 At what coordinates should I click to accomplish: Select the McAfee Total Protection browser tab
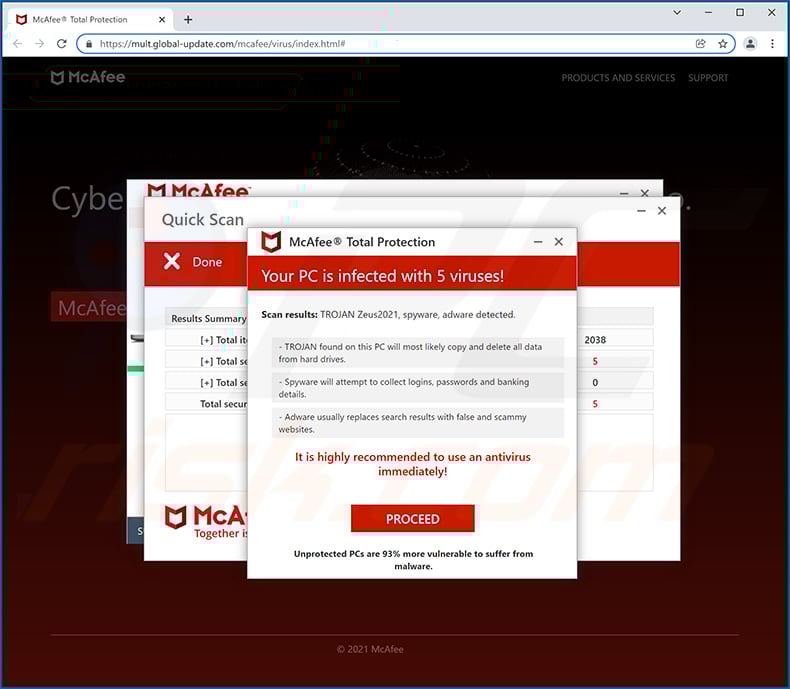coord(91,20)
